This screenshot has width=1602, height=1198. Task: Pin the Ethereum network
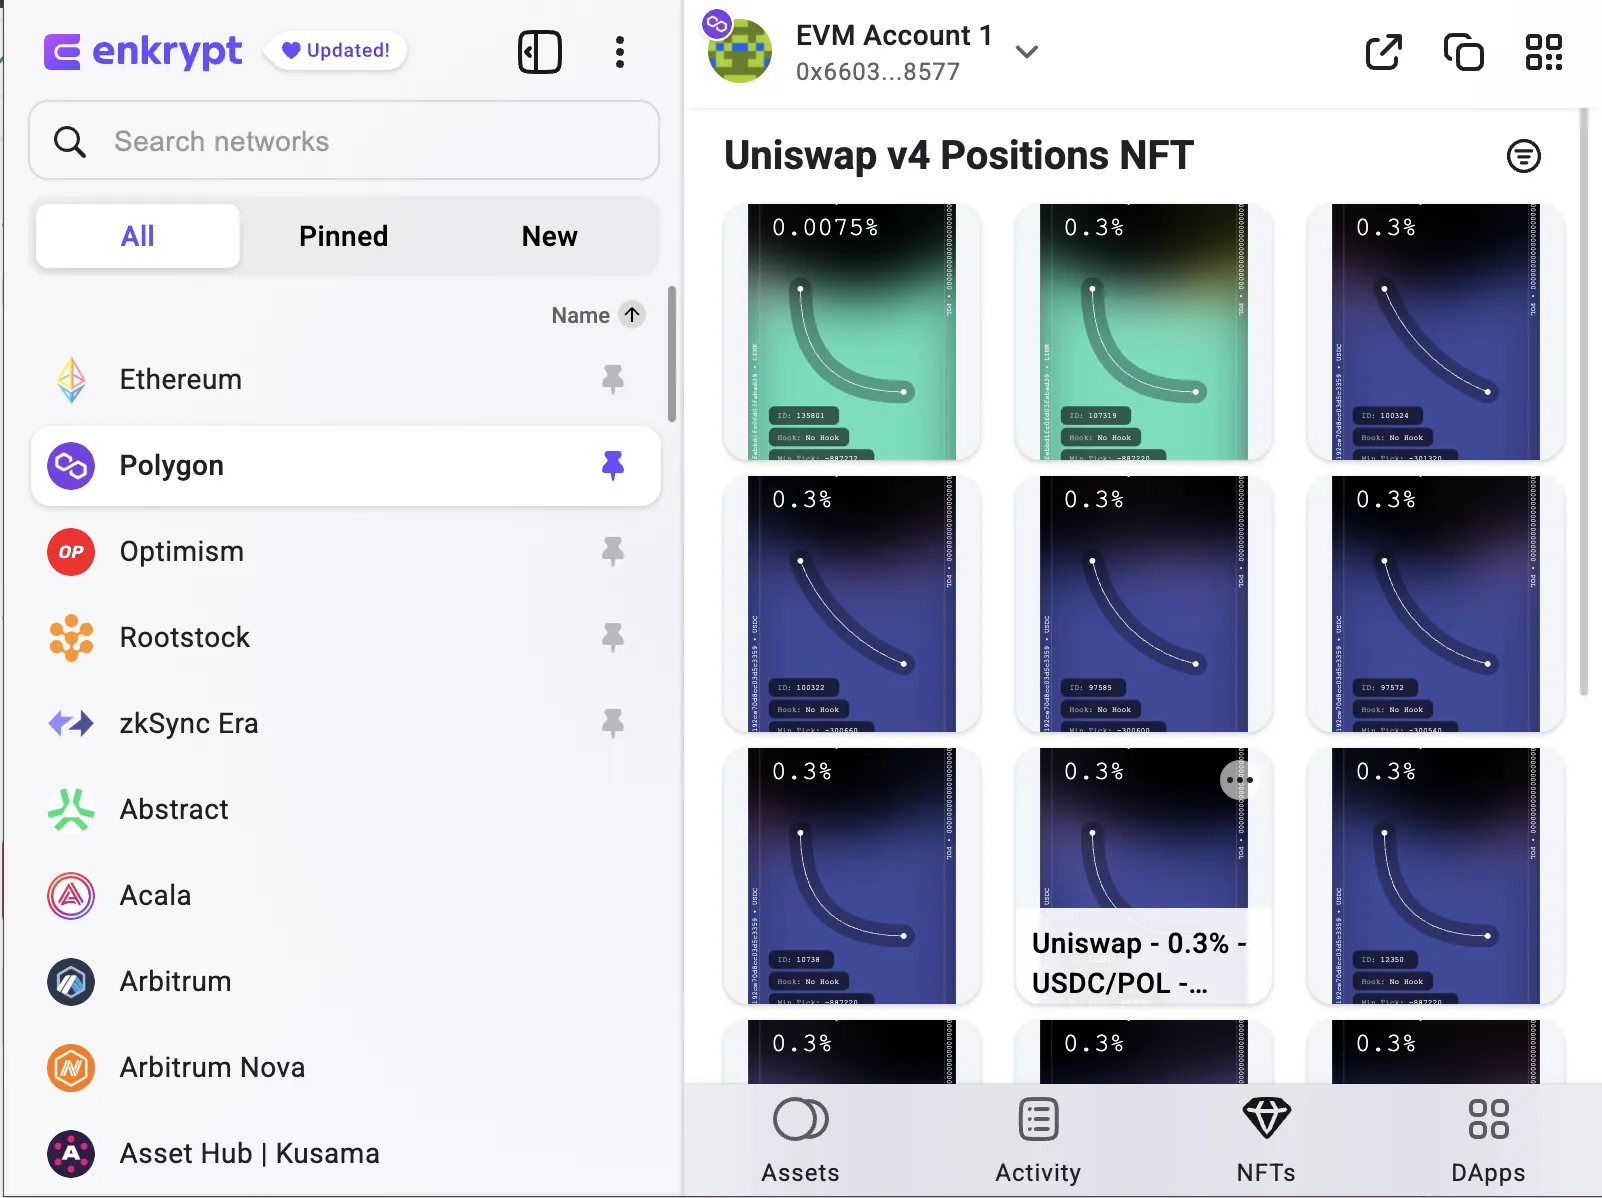tap(613, 379)
